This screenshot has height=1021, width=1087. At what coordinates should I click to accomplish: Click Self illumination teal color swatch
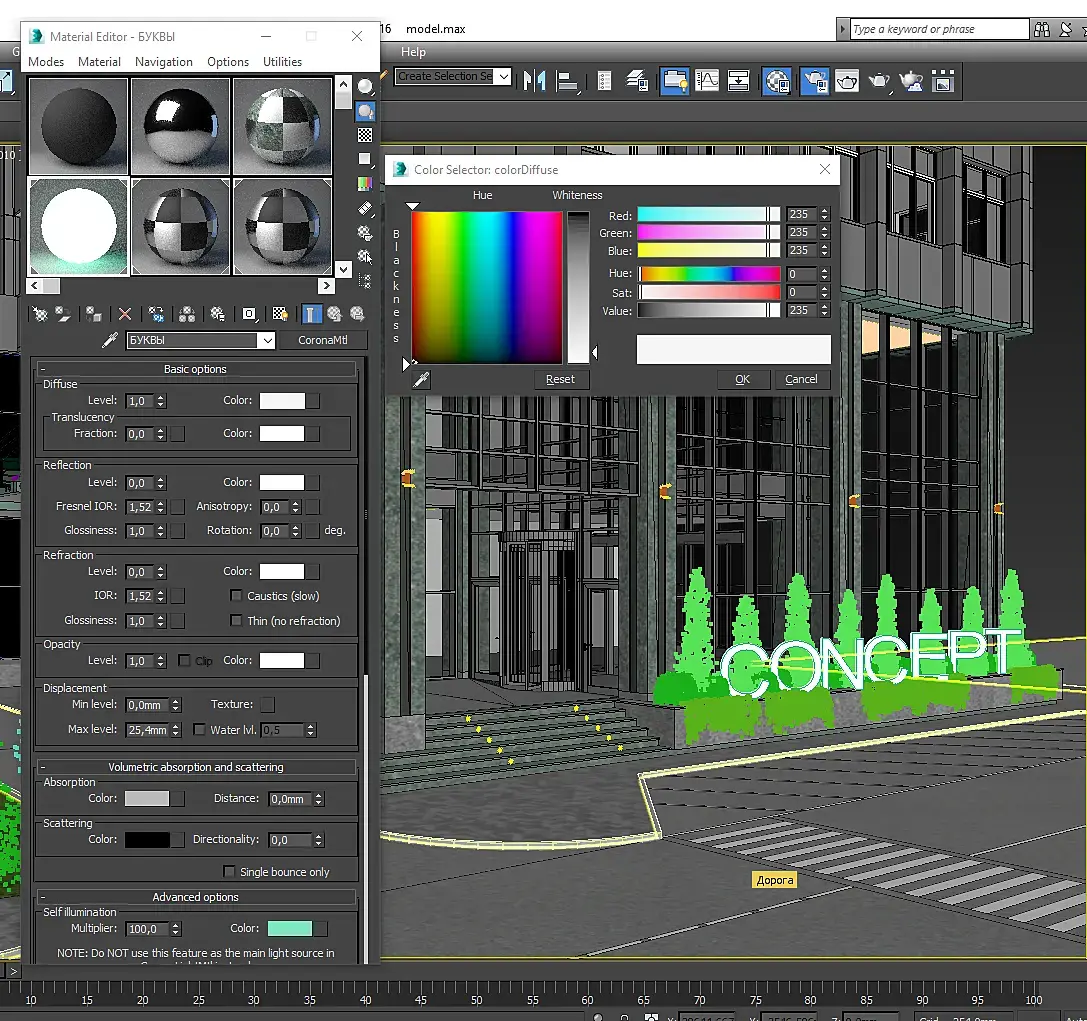pyautogui.click(x=290, y=929)
